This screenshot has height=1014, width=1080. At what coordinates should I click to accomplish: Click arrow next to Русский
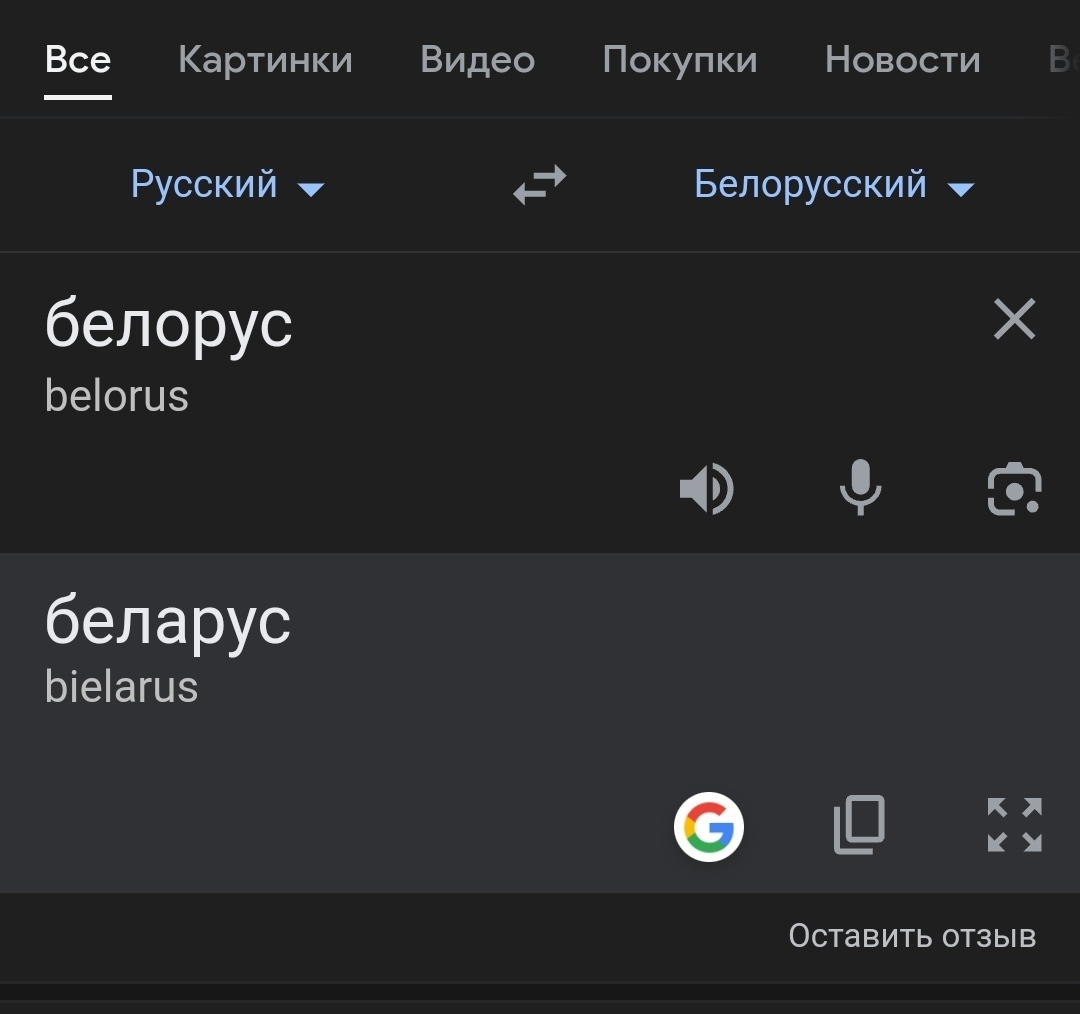pyautogui.click(x=312, y=189)
